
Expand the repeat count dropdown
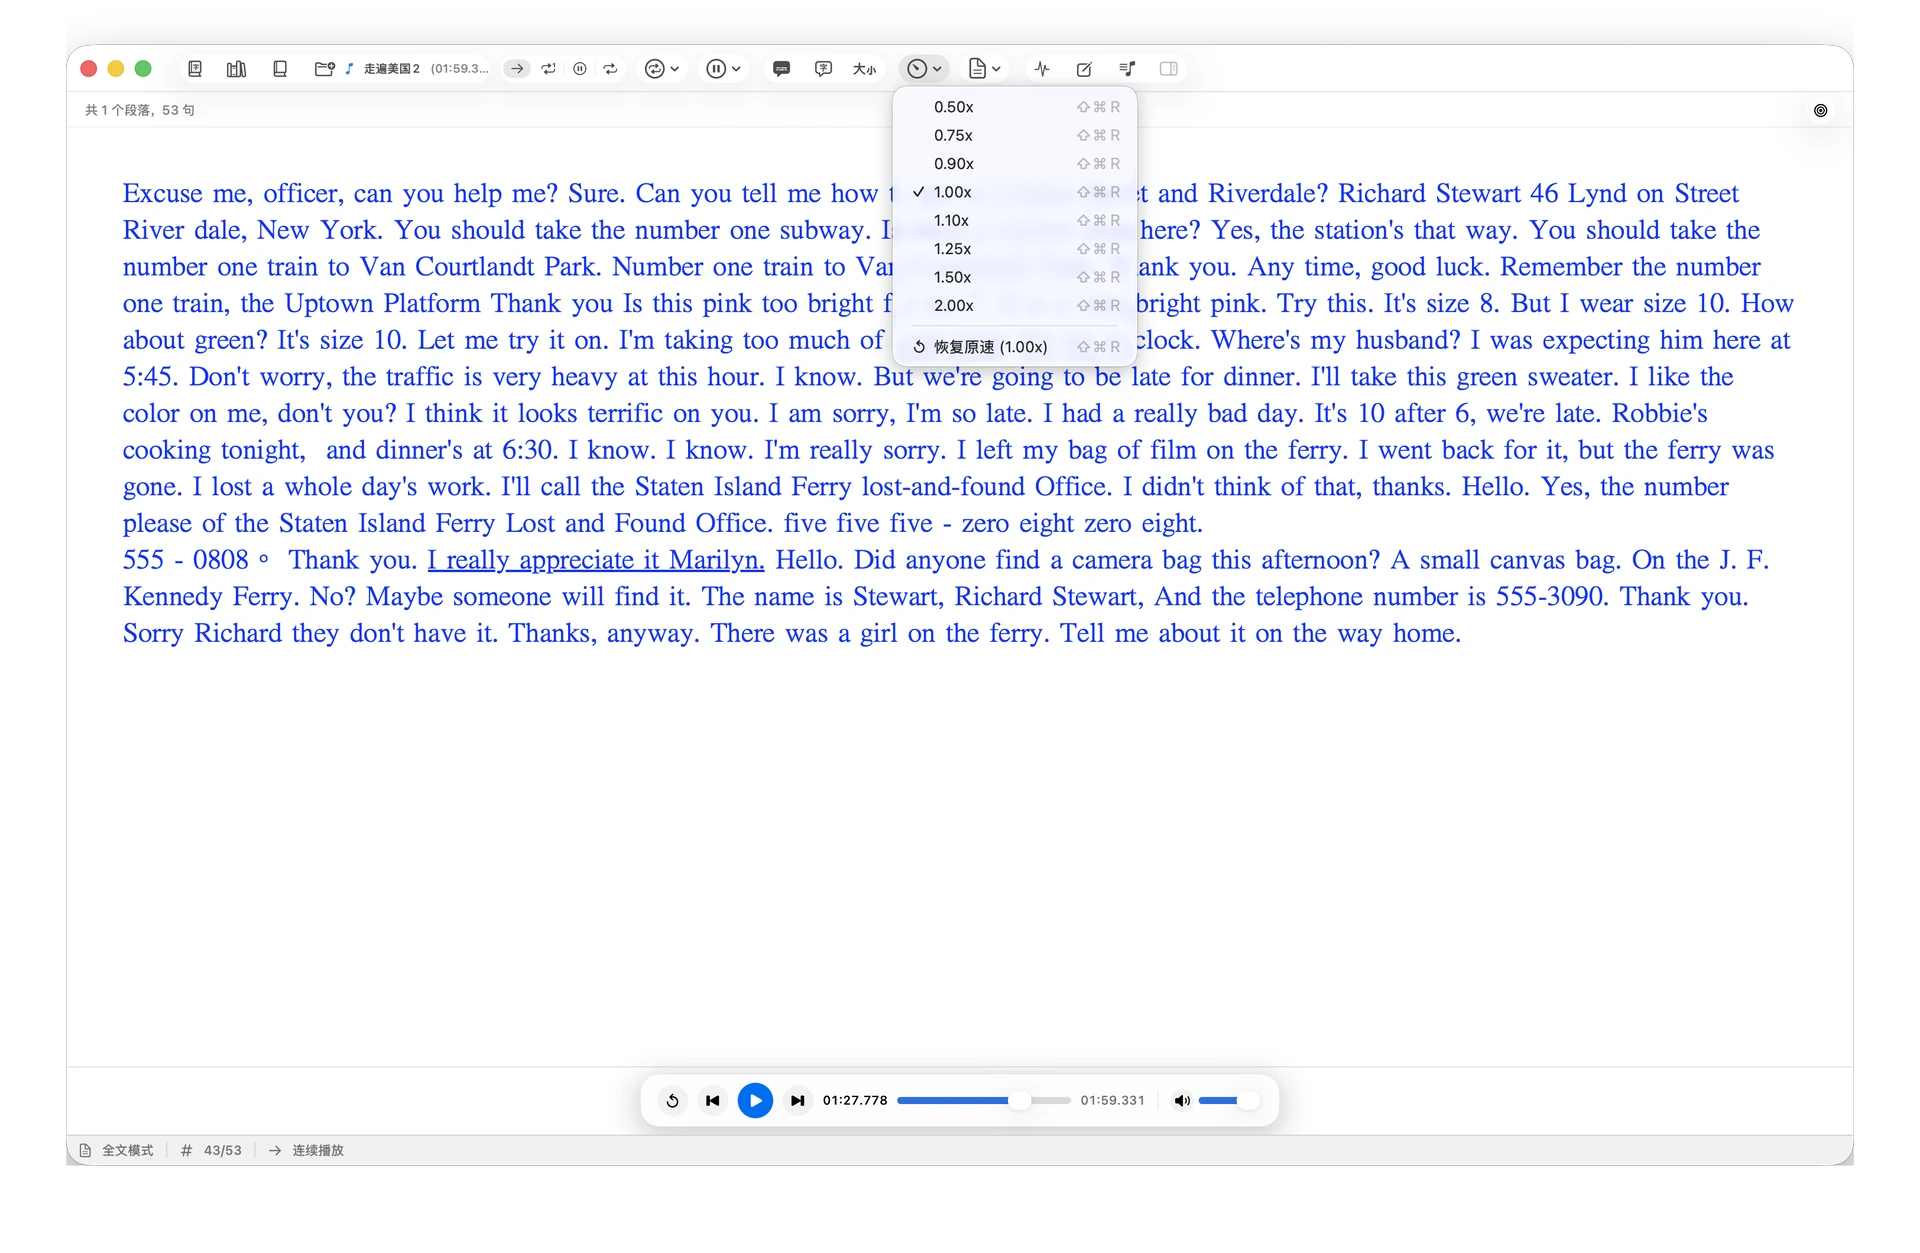(662, 69)
